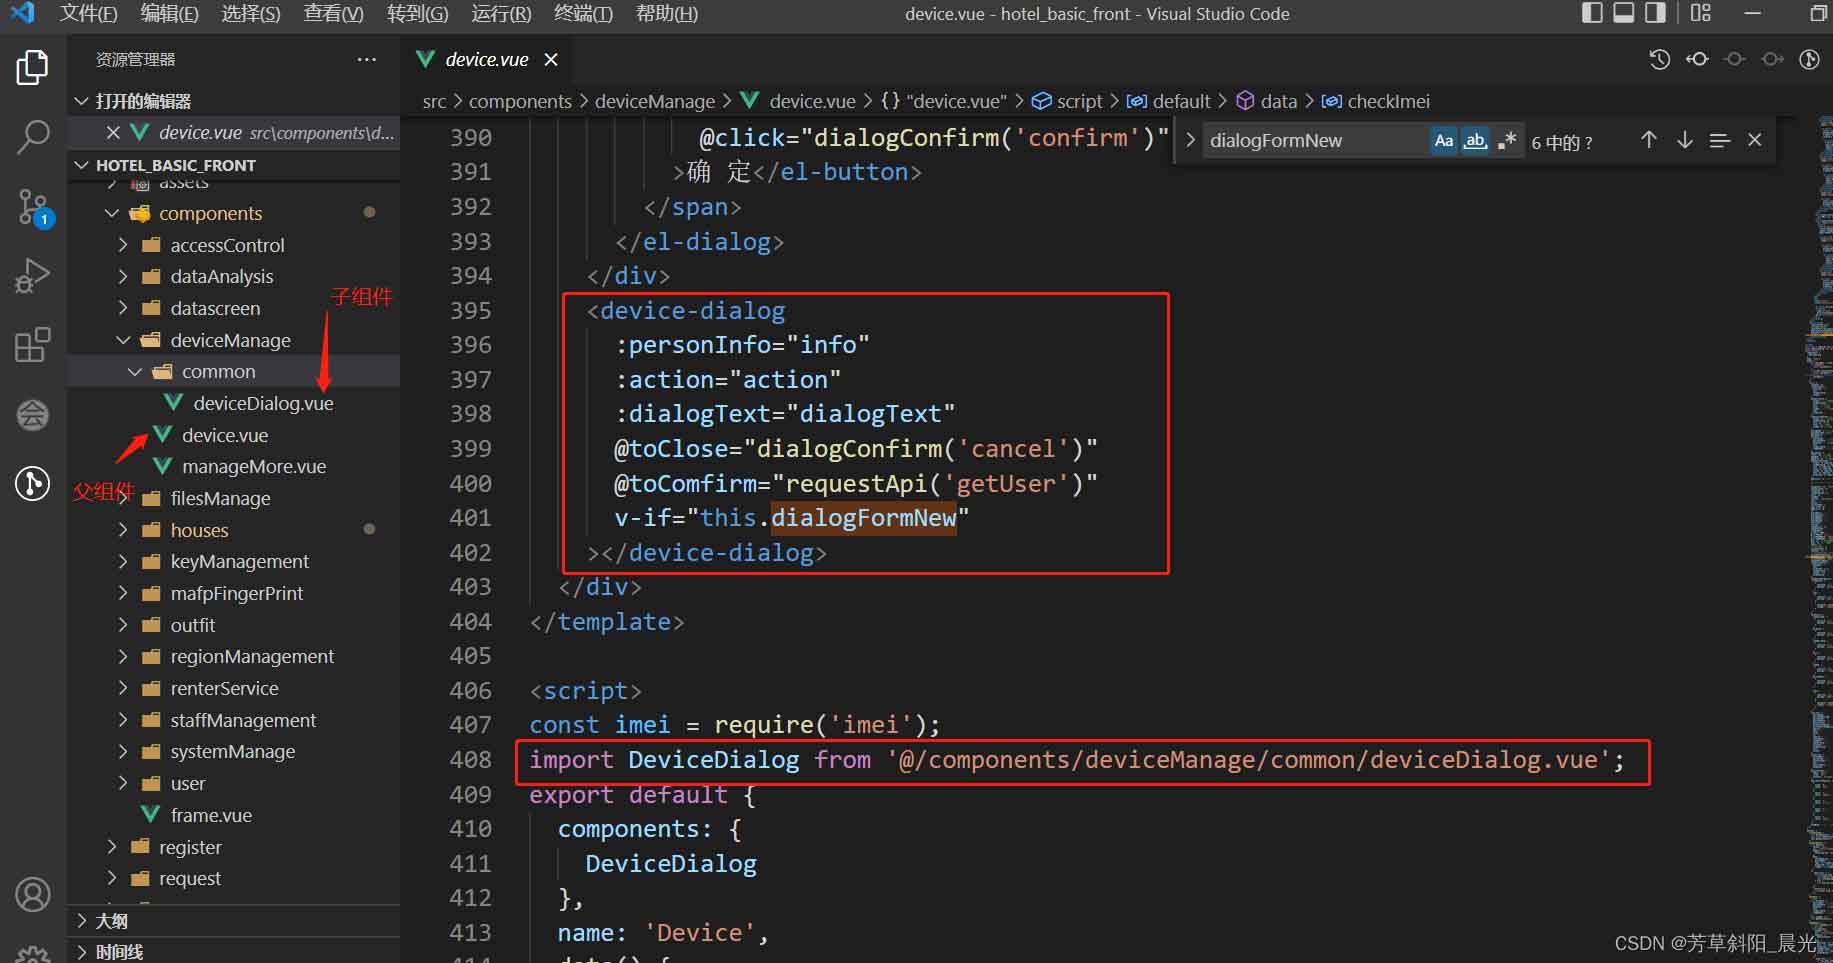Collapse the common folder
The width and height of the screenshot is (1833, 963).
pyautogui.click(x=135, y=371)
